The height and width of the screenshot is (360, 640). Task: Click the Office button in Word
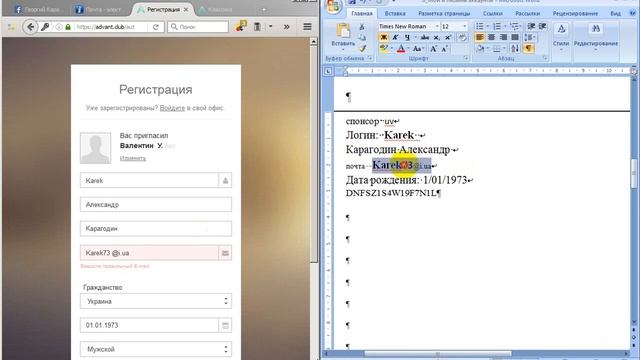(333, 6)
